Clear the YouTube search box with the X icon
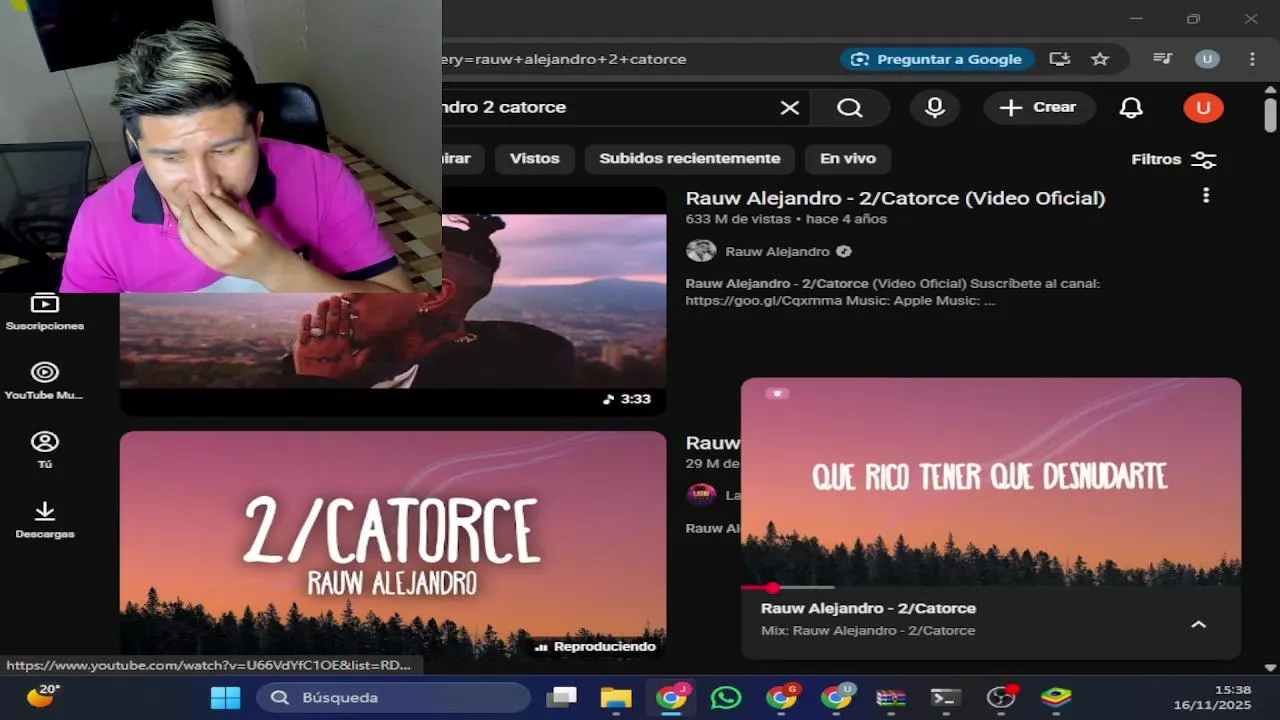The height and width of the screenshot is (720, 1280). (790, 108)
